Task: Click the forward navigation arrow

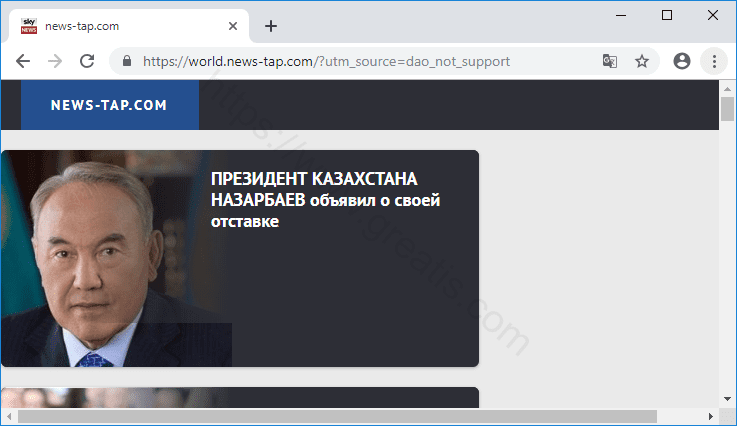Action: (55, 61)
